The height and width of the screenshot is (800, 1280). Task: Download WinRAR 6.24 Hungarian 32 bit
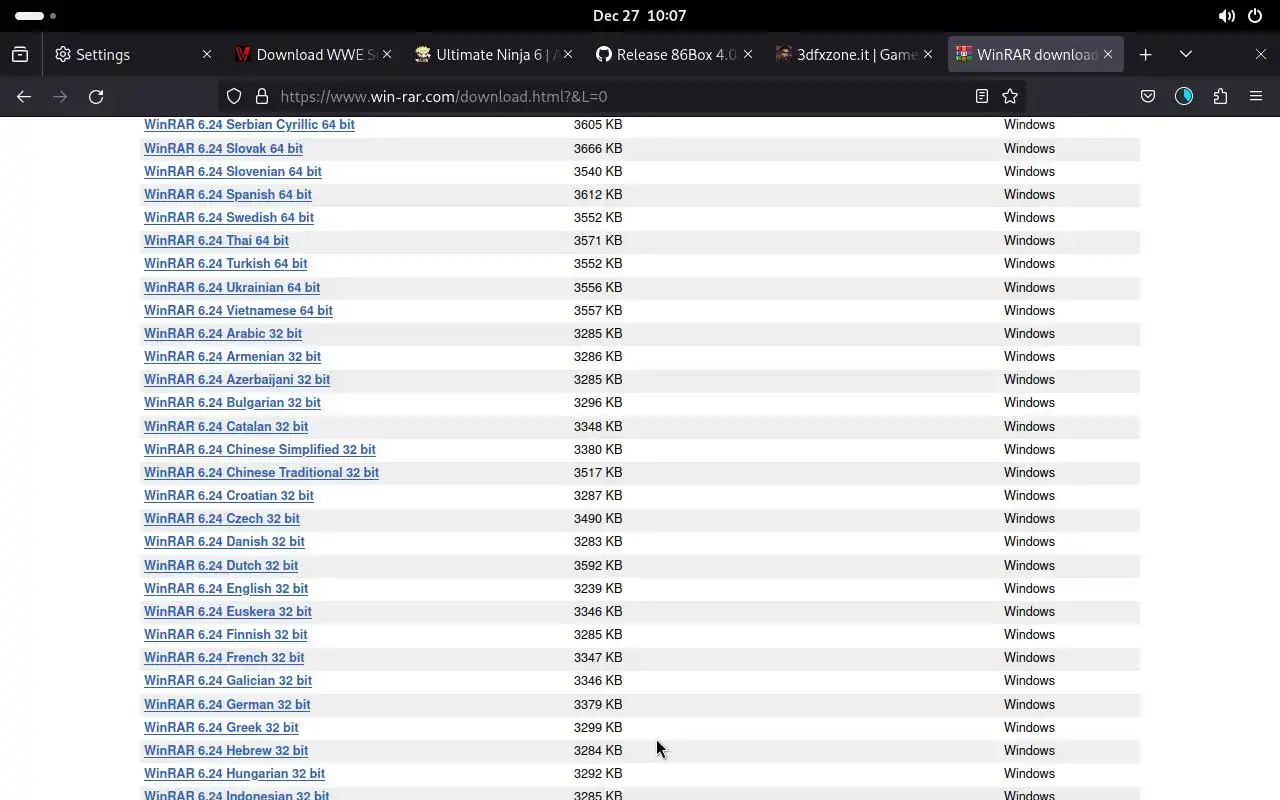coord(234,773)
